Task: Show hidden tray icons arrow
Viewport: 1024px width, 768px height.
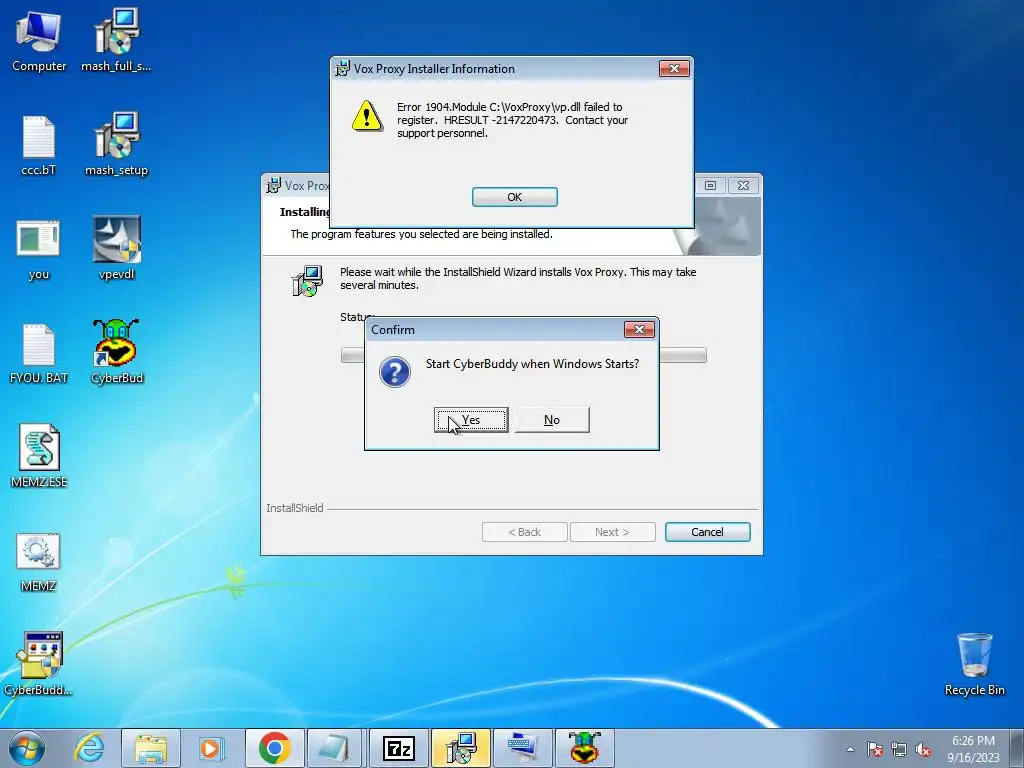Action: [850, 749]
